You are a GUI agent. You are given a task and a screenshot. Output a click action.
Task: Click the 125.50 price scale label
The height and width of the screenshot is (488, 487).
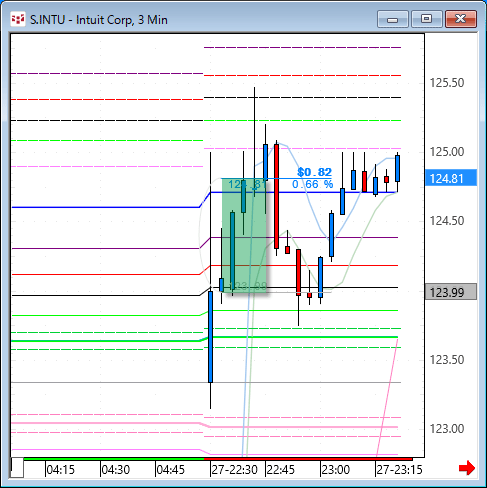447,83
